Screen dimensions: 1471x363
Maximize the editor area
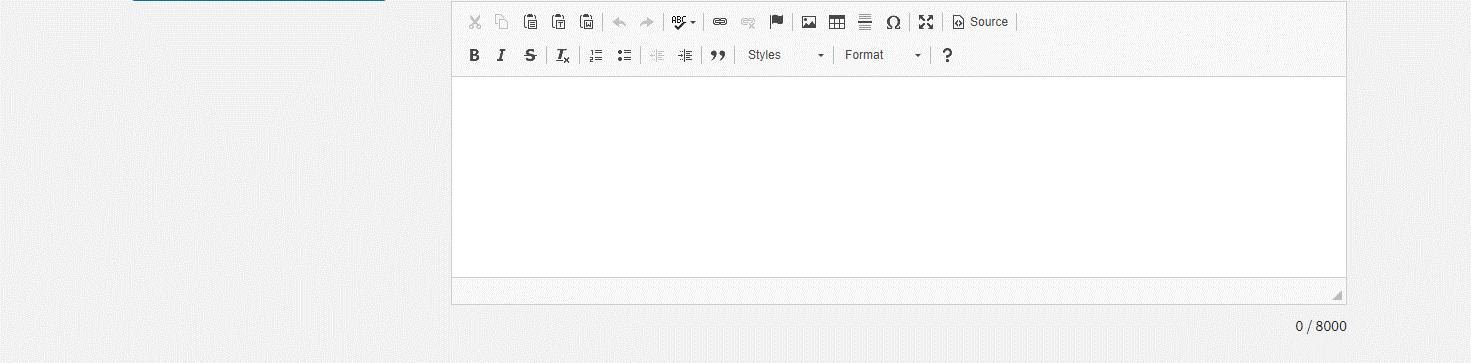point(926,22)
